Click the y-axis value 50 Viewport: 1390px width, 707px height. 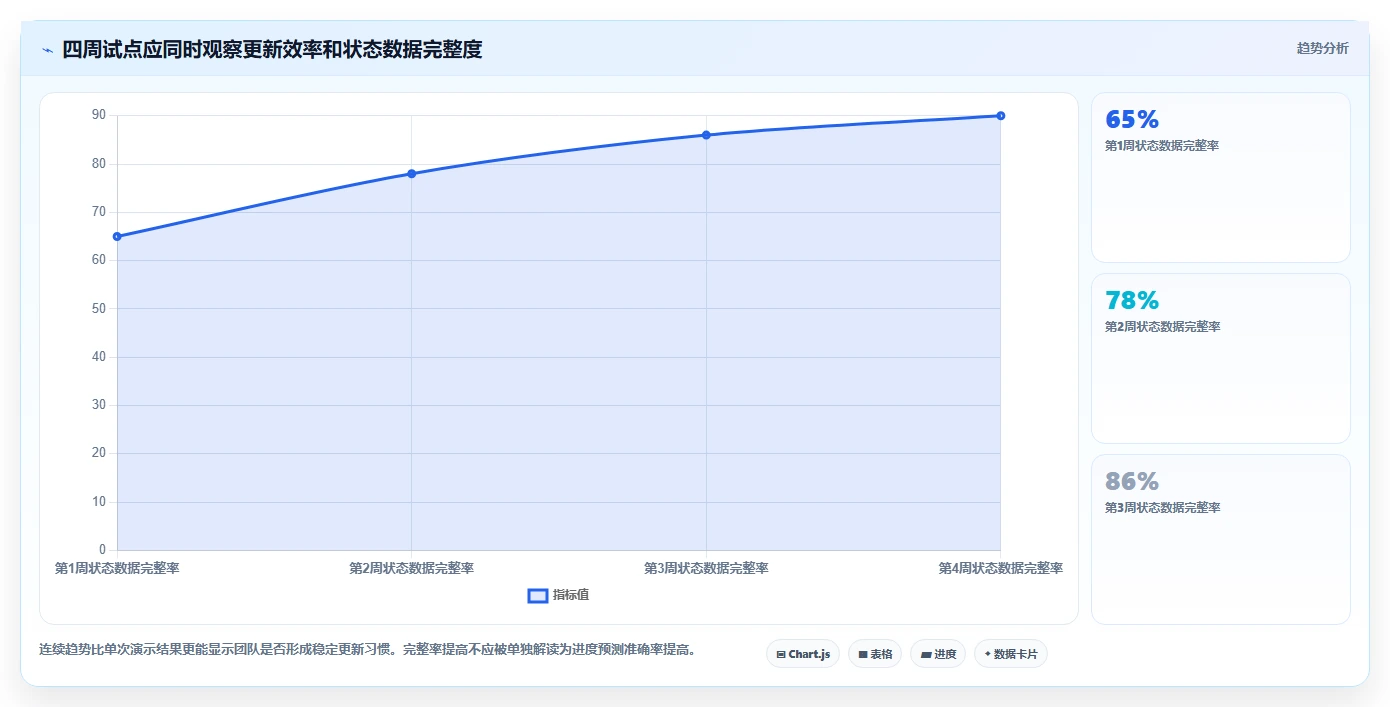[x=99, y=308]
